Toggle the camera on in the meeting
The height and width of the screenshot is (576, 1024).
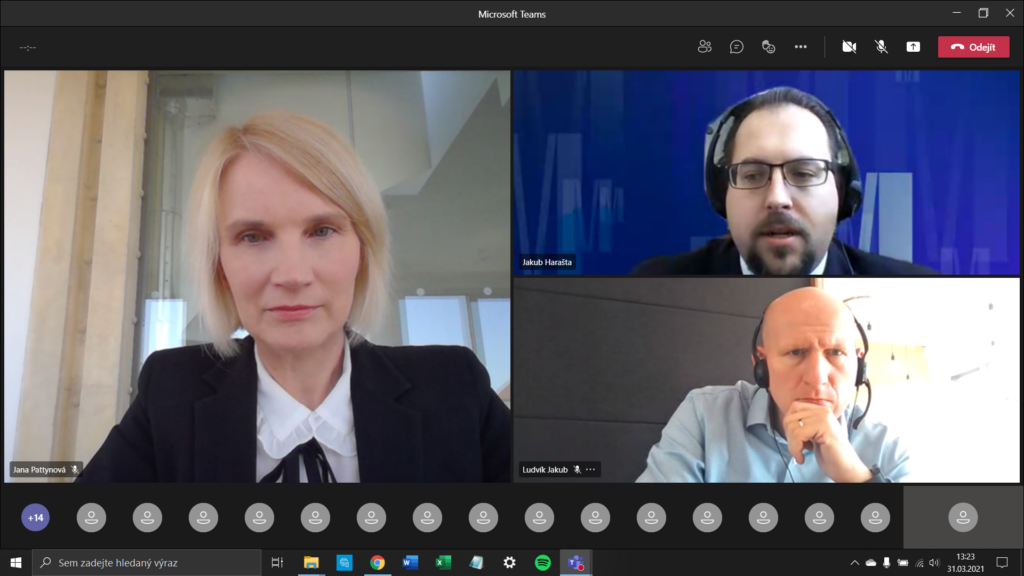pos(849,47)
